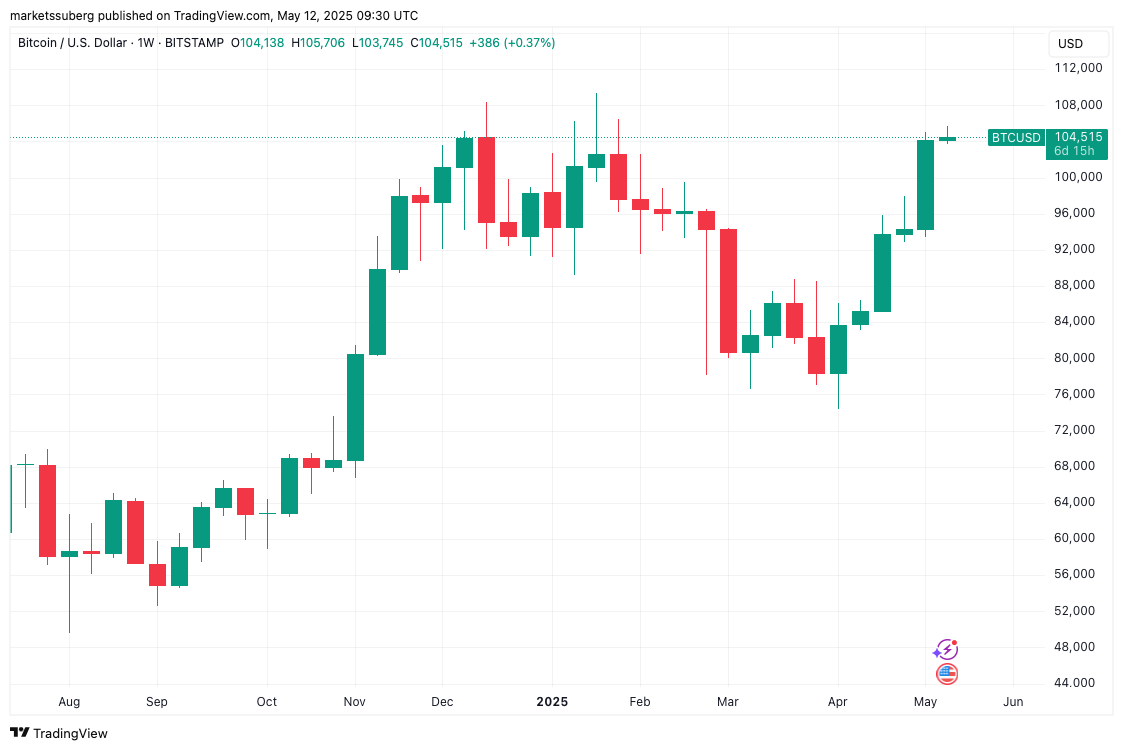Image resolution: width=1123 pixels, height=750 pixels.
Task: Click the 6d 15h bar countdown label
Action: point(1074,151)
